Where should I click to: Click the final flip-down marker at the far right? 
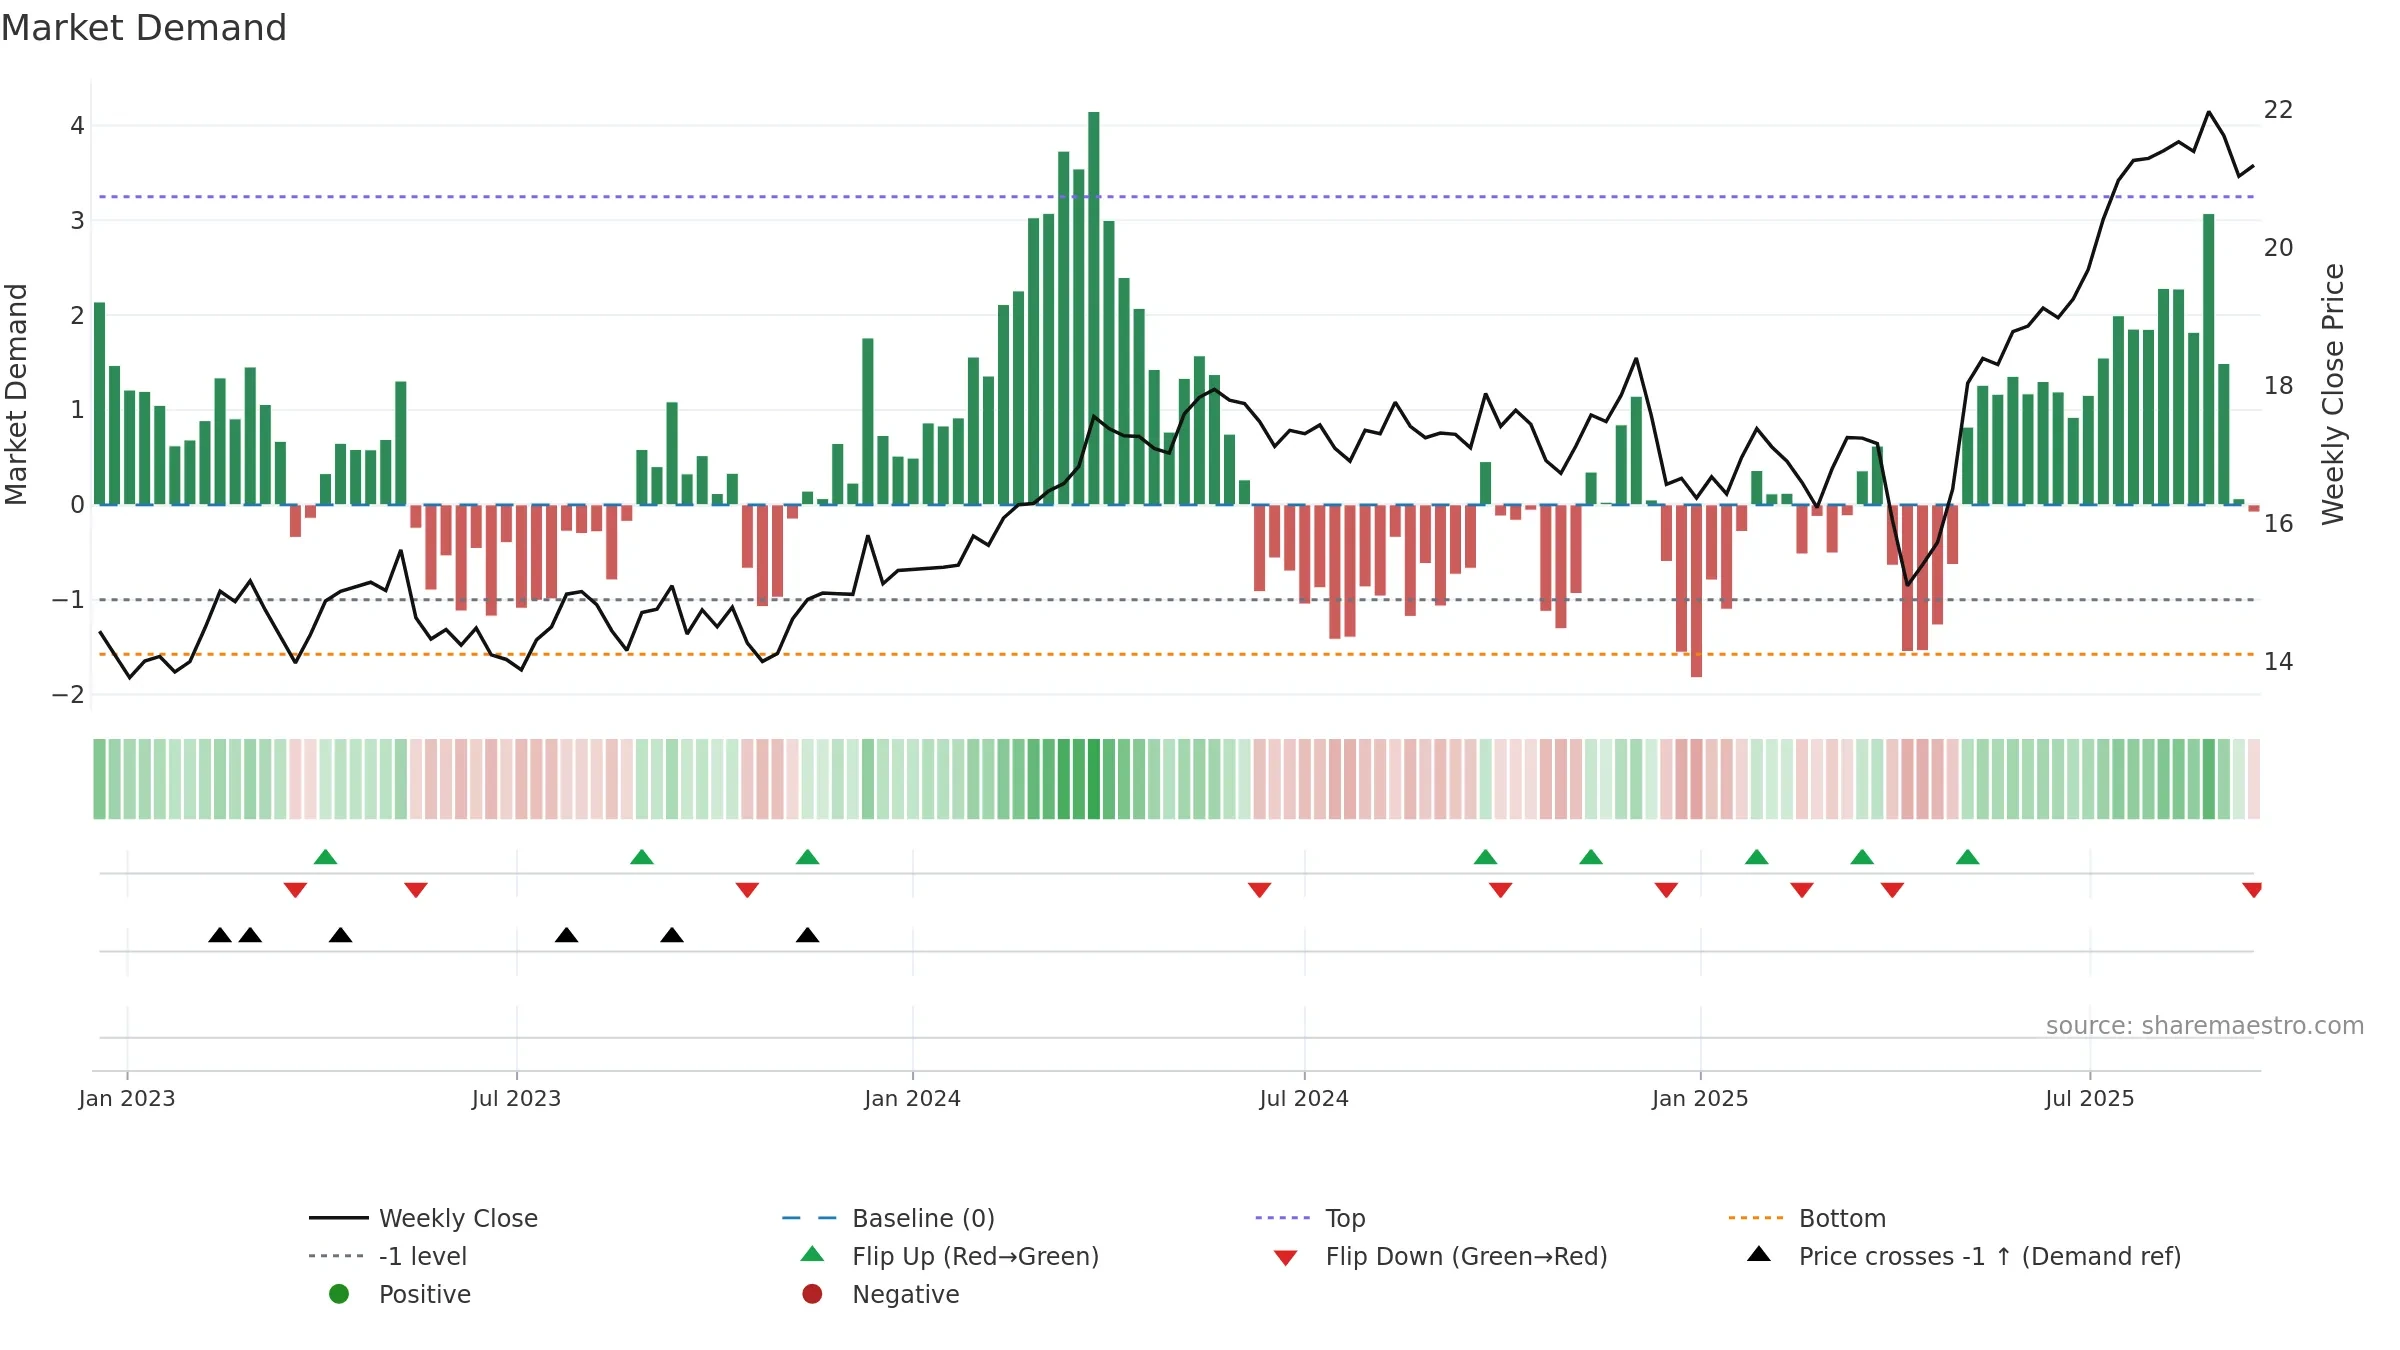point(2252,890)
